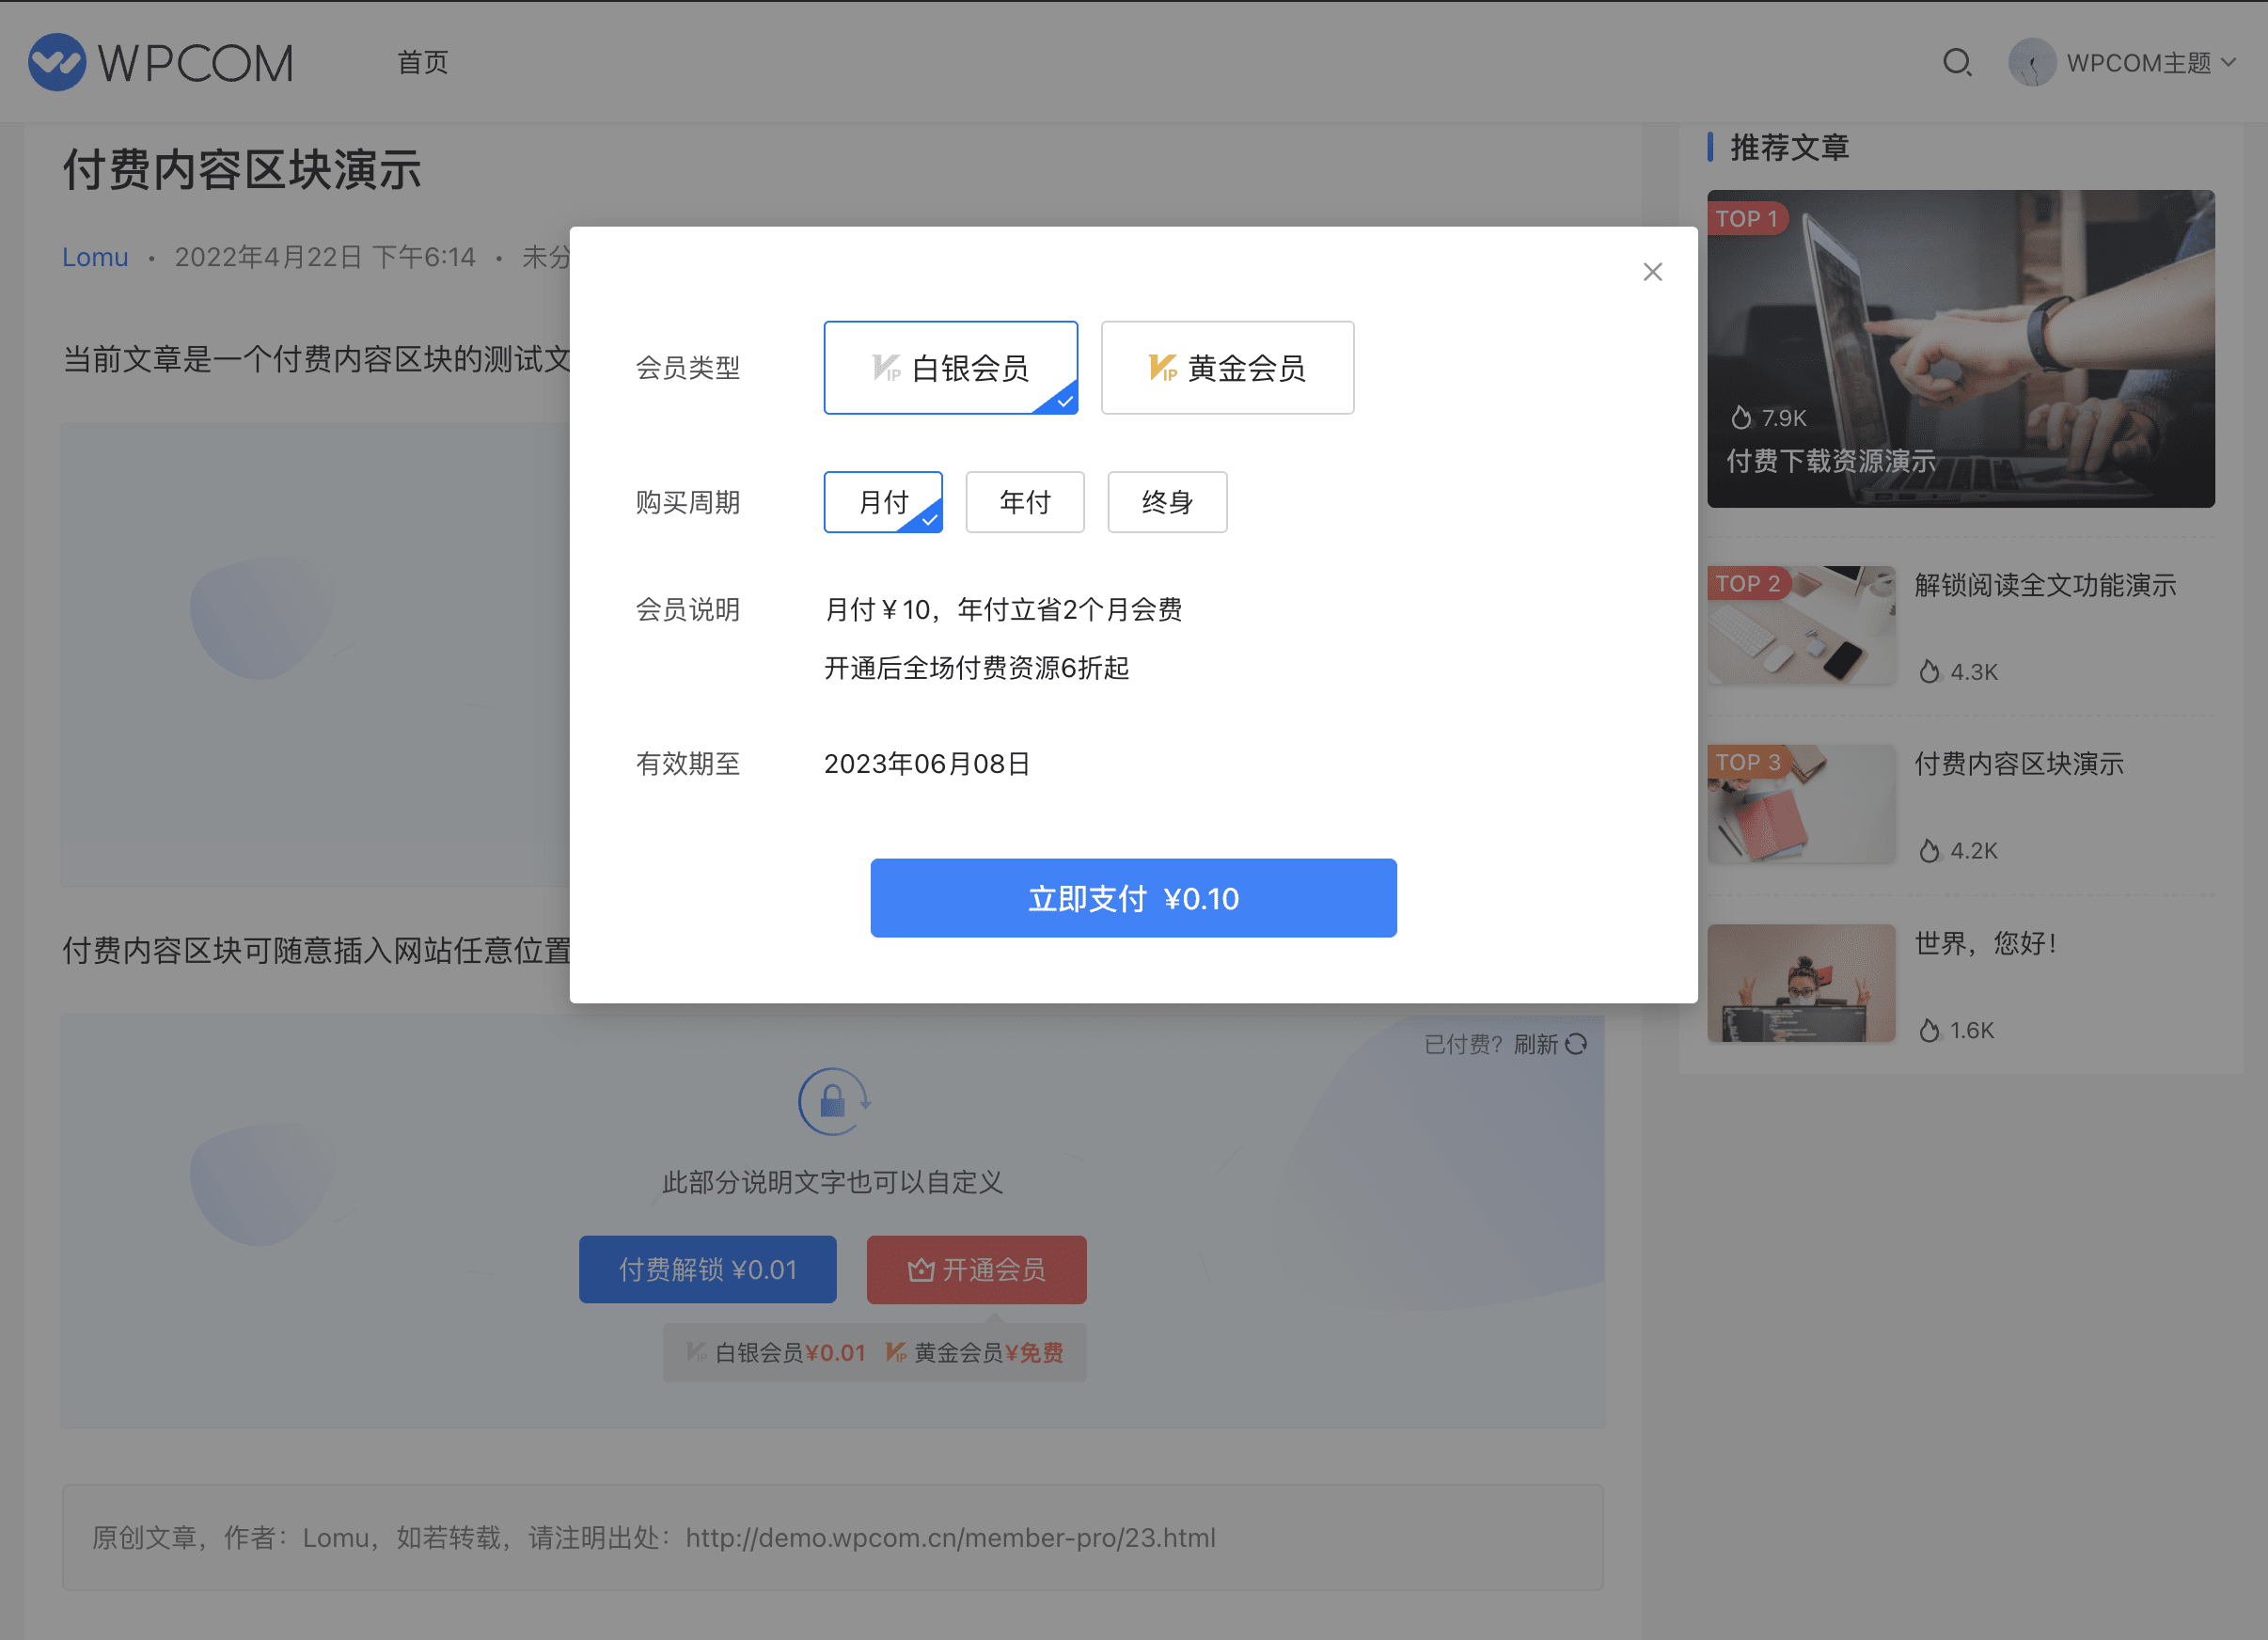Choose 年付 purchase period
Viewport: 2268px width, 1640px height.
(1024, 502)
